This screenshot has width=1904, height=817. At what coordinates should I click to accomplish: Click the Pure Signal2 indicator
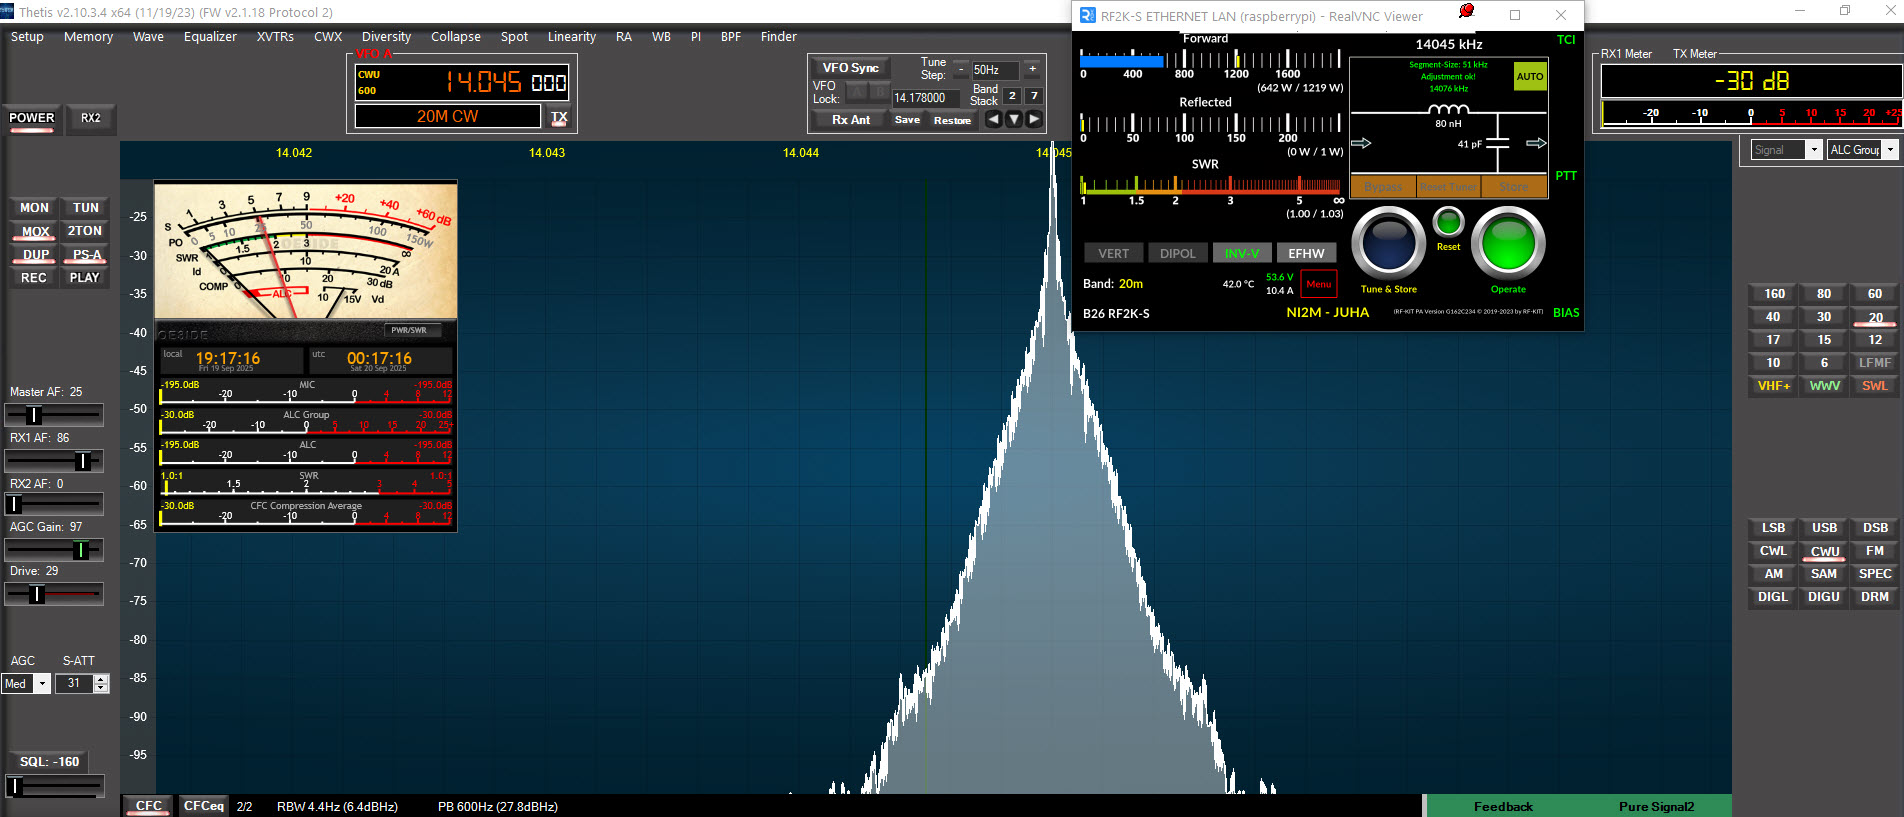pyautogui.click(x=1656, y=807)
